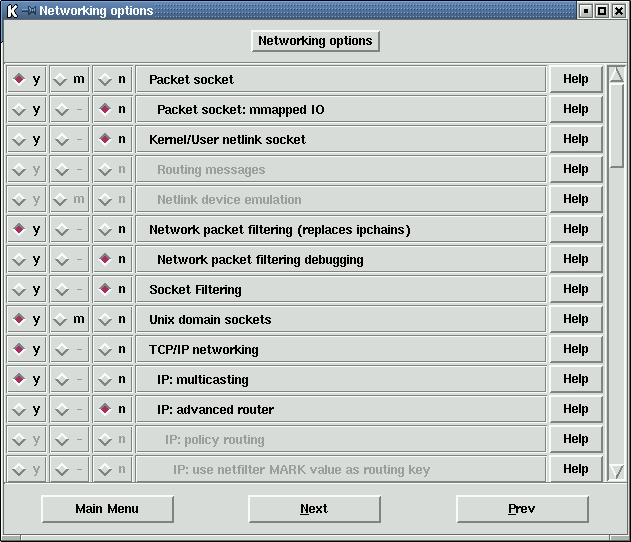Click the pin icon in the titlebar

click(x=30, y=11)
